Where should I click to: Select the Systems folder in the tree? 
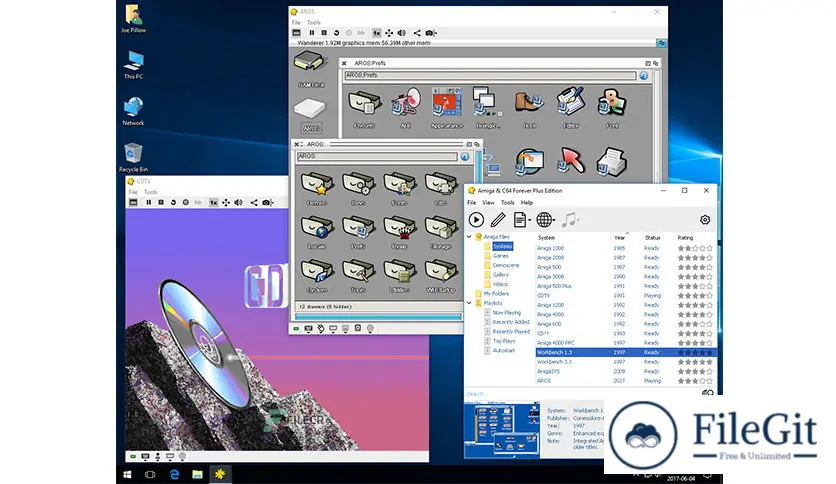[502, 246]
